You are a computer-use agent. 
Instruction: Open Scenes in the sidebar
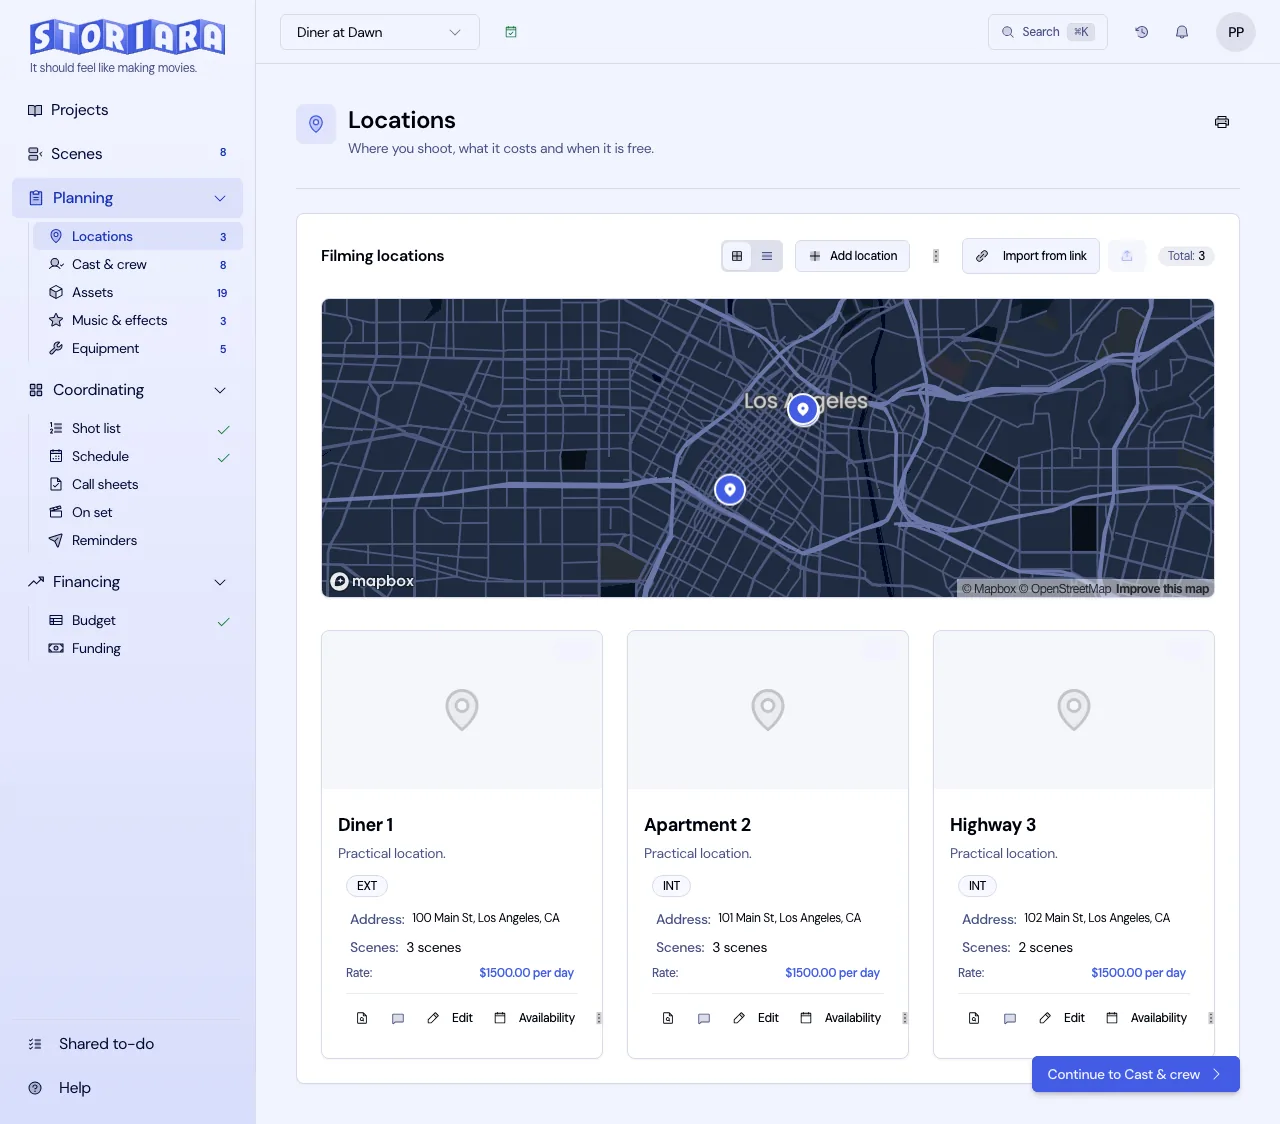click(x=127, y=154)
